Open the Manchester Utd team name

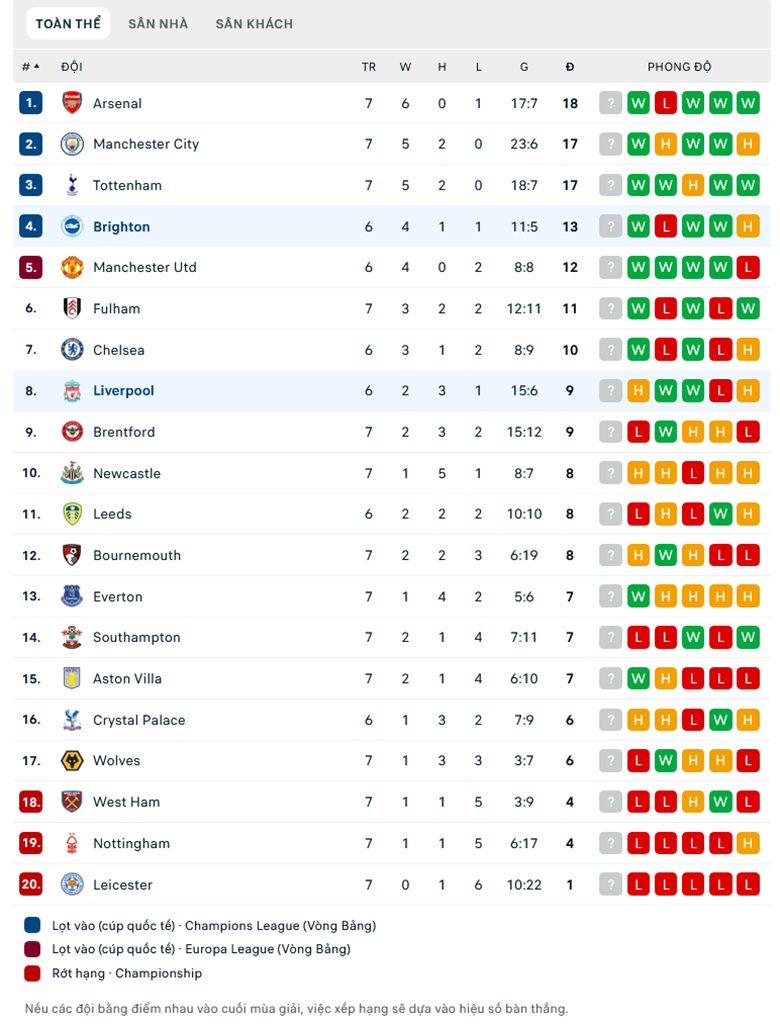coord(144,267)
